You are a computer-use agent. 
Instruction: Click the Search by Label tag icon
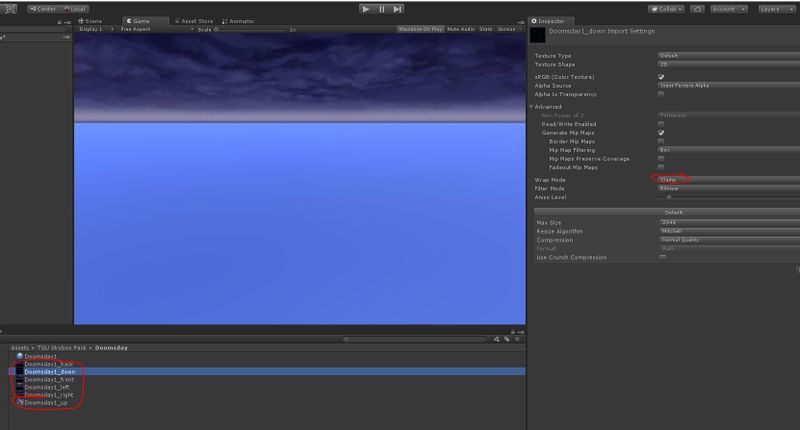point(507,339)
